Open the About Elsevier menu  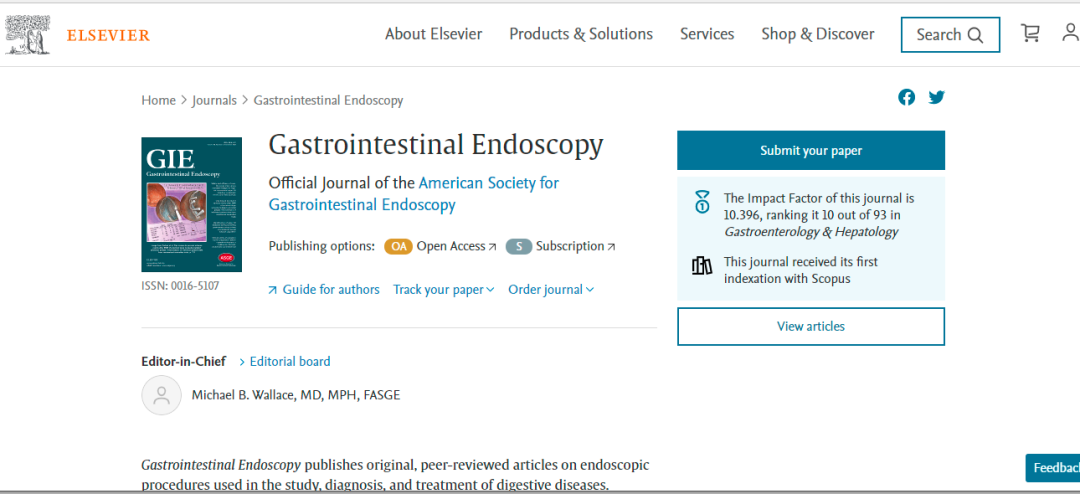coord(433,34)
